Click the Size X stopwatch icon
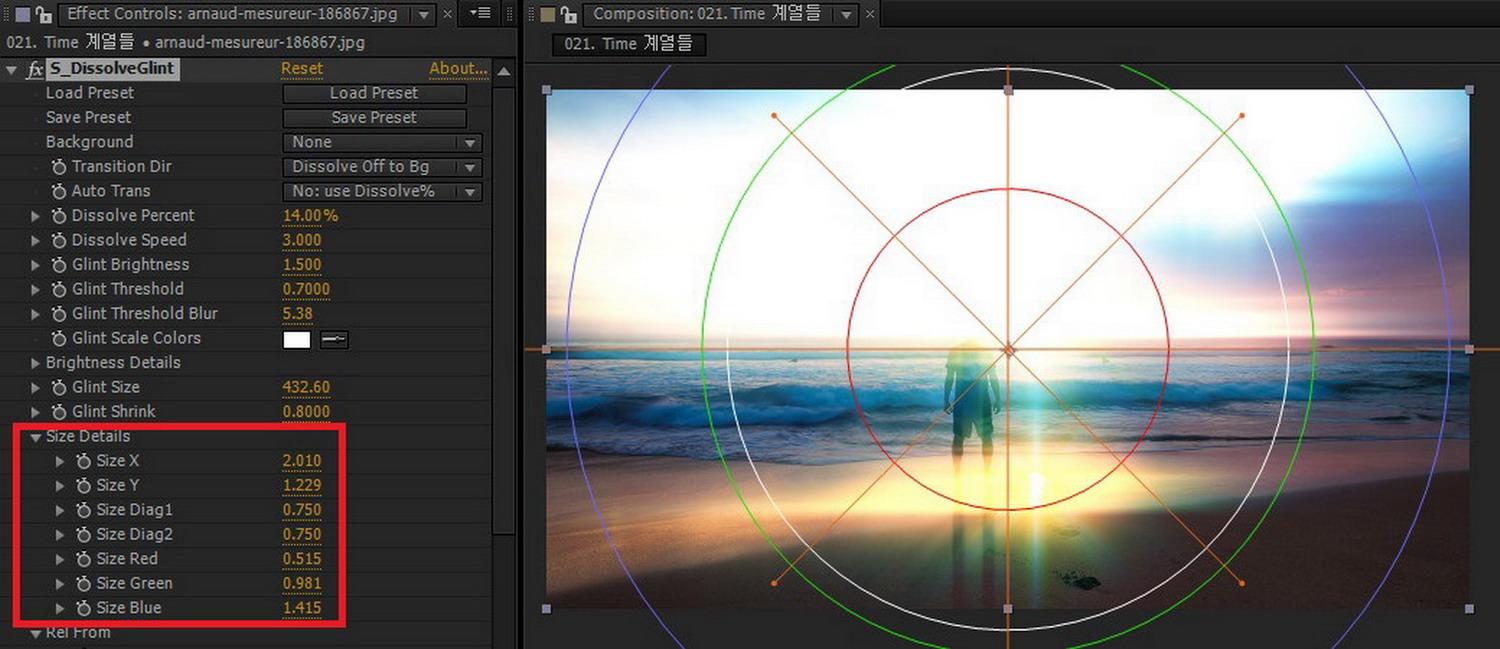This screenshot has width=1500, height=649. click(84, 461)
